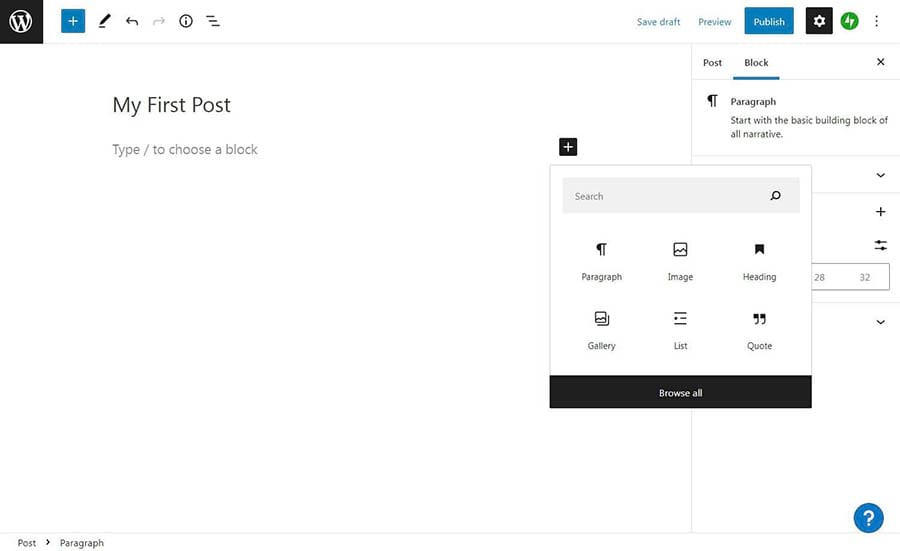Click the Publish button
This screenshot has width=900, height=551.
point(768,21)
